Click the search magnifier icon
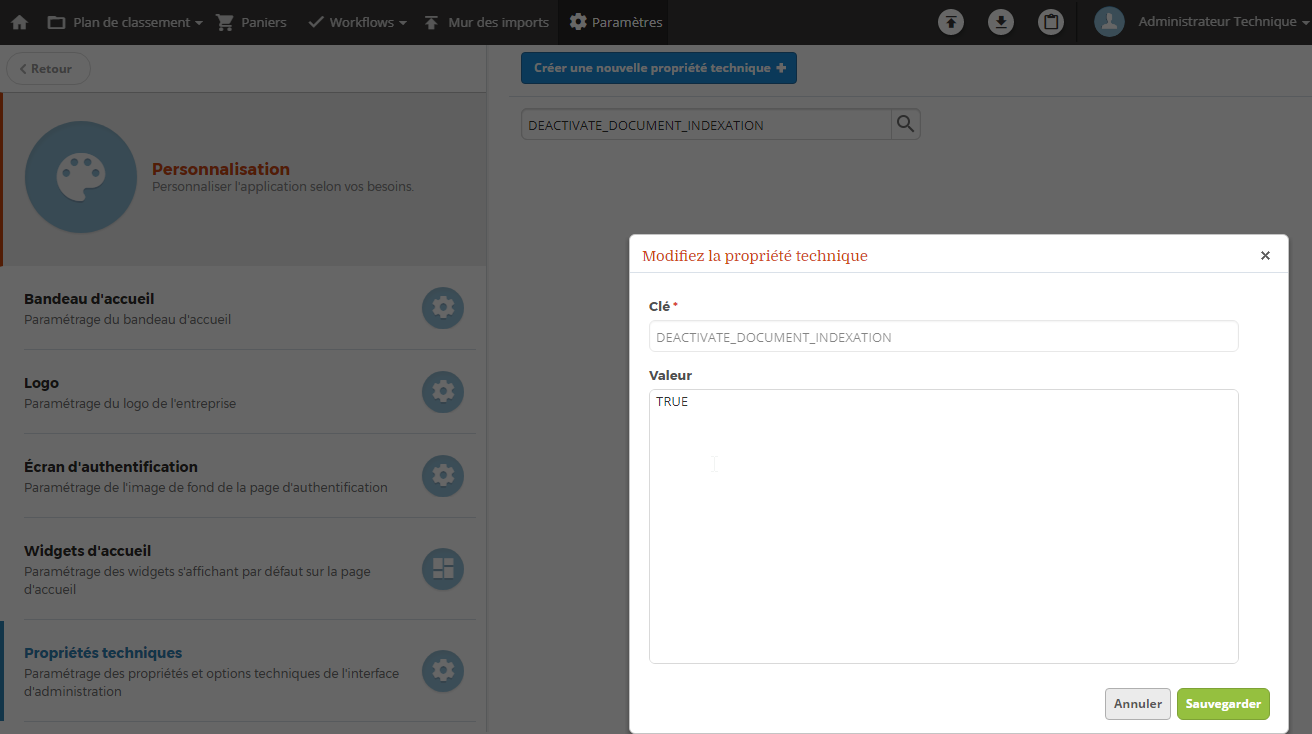 905,124
